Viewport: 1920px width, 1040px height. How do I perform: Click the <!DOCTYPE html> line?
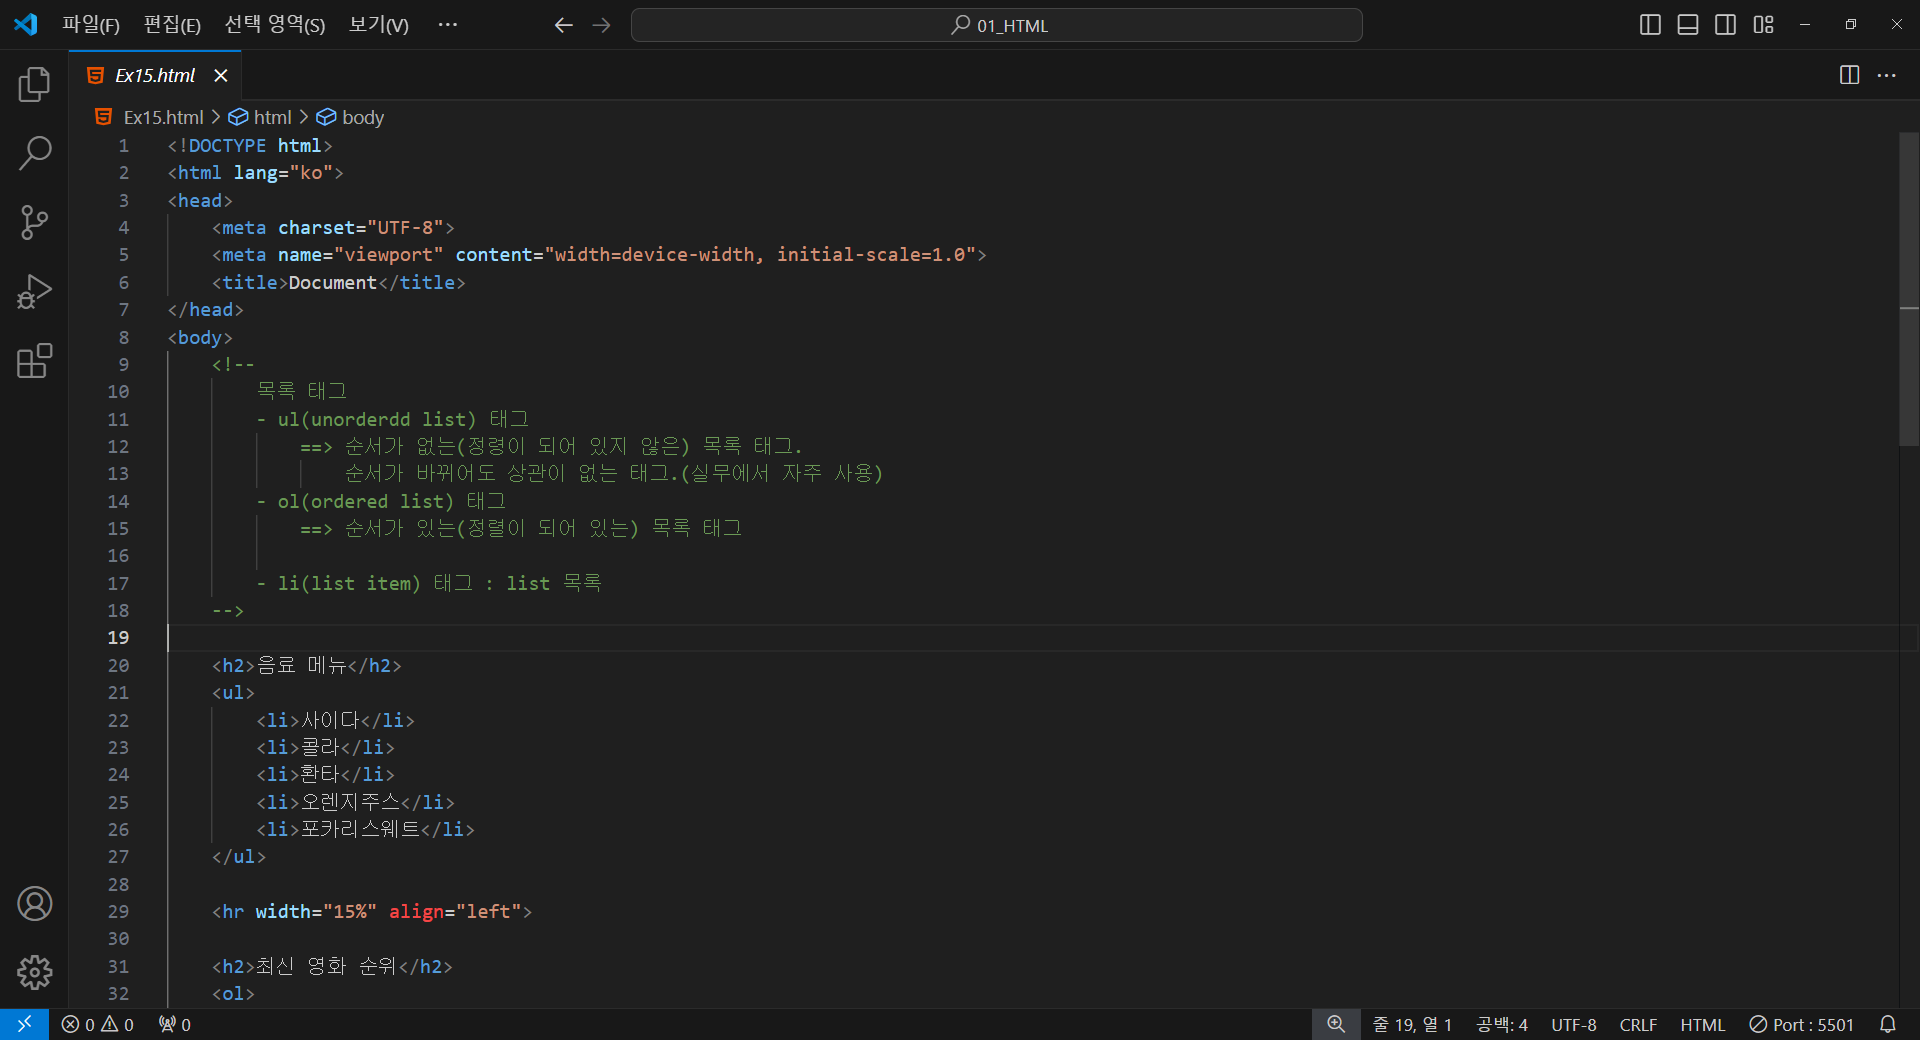pos(250,146)
